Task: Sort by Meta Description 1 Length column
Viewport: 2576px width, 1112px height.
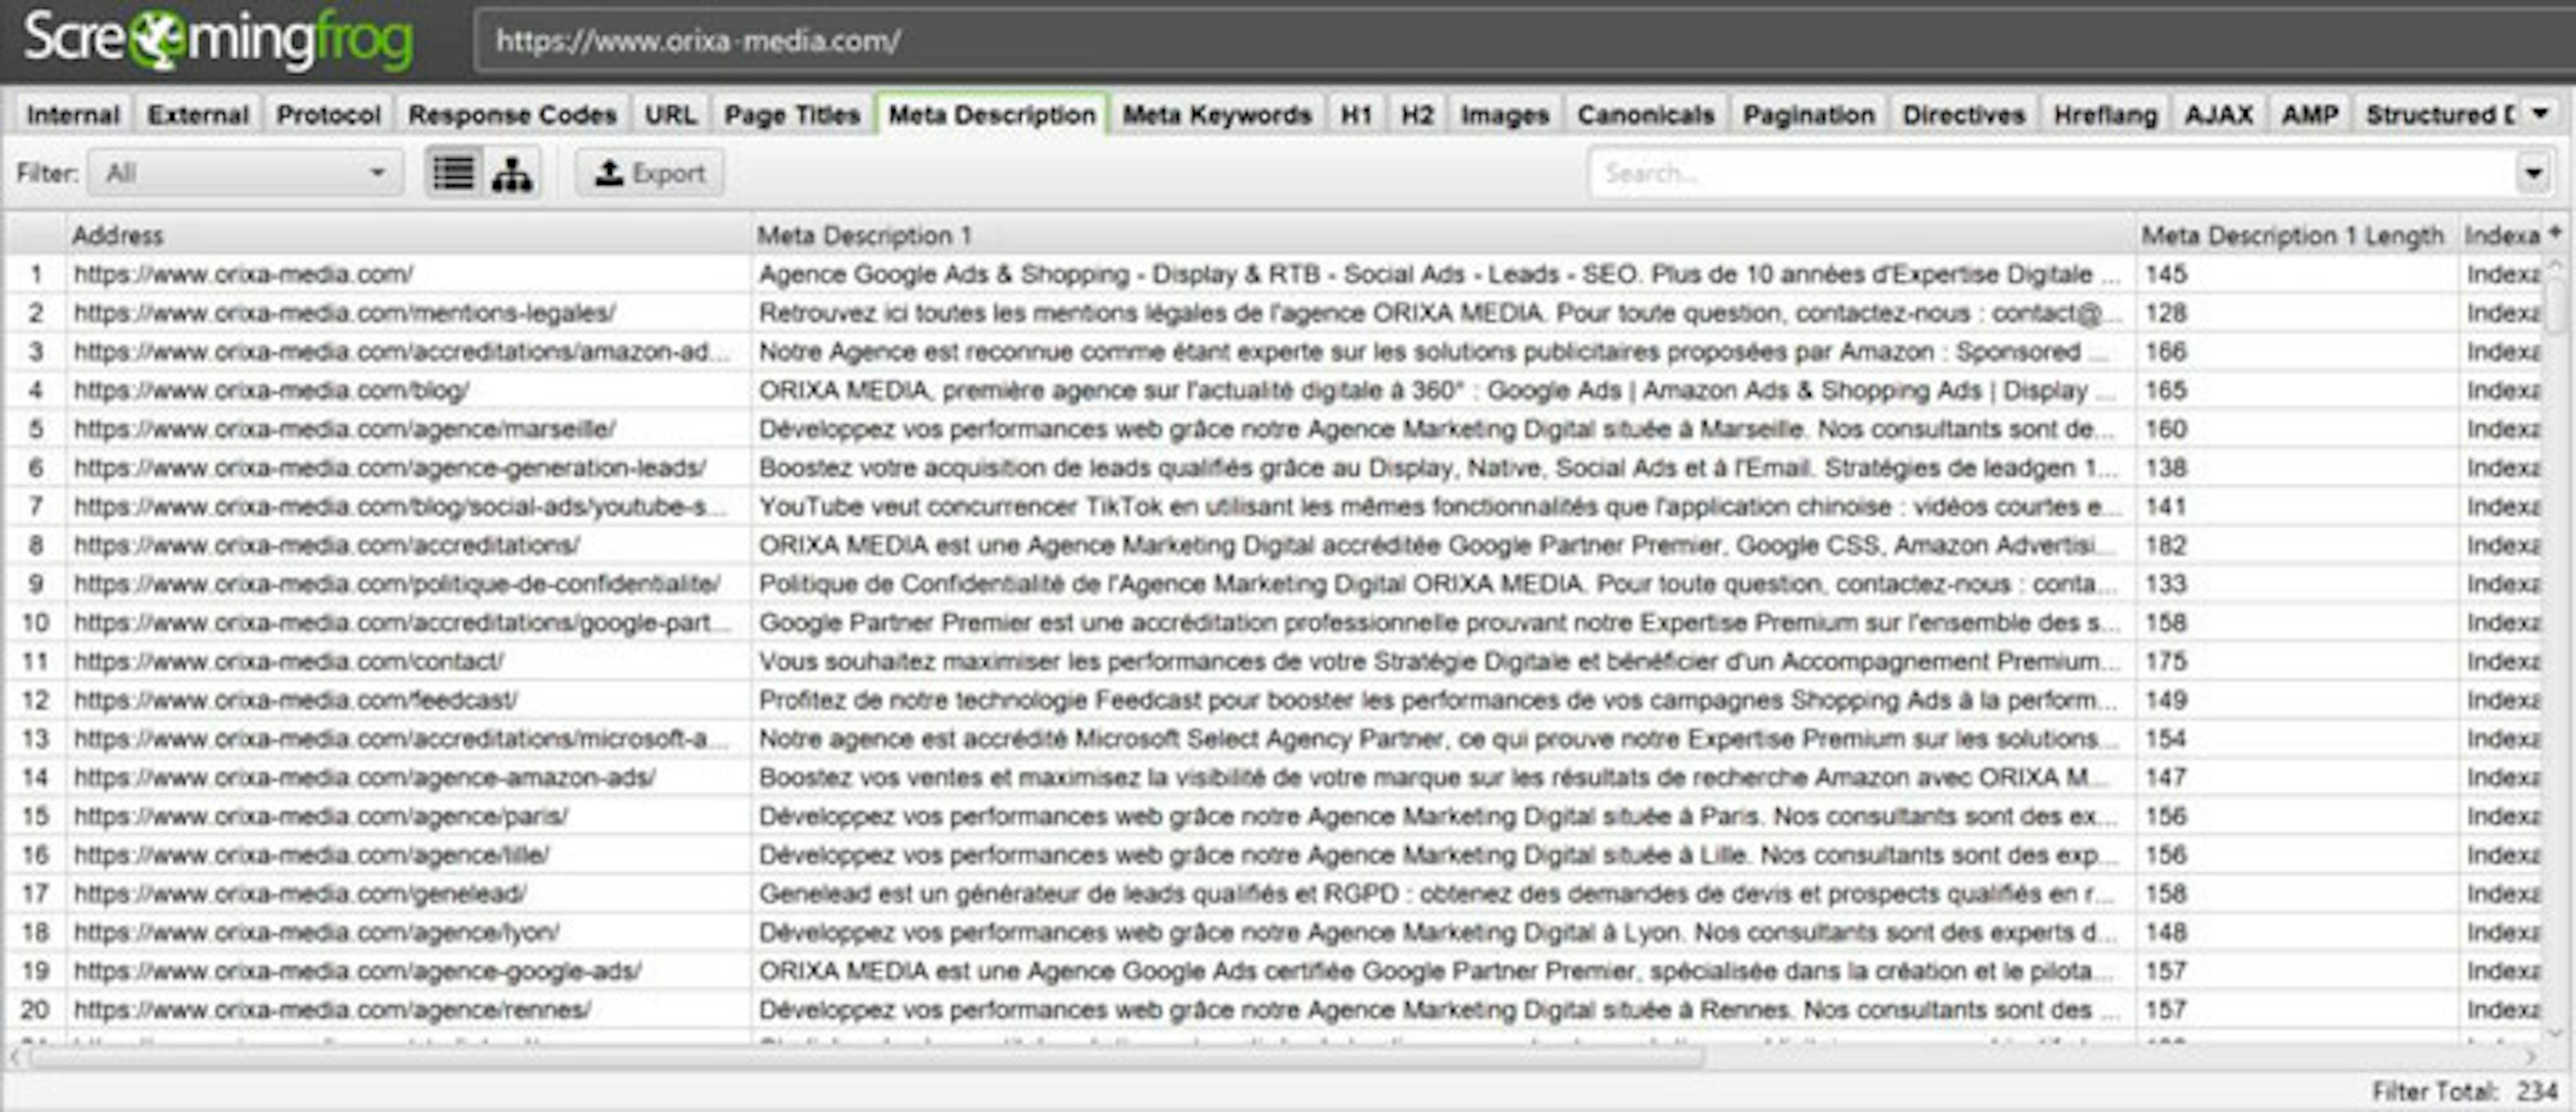Action: tap(2292, 236)
